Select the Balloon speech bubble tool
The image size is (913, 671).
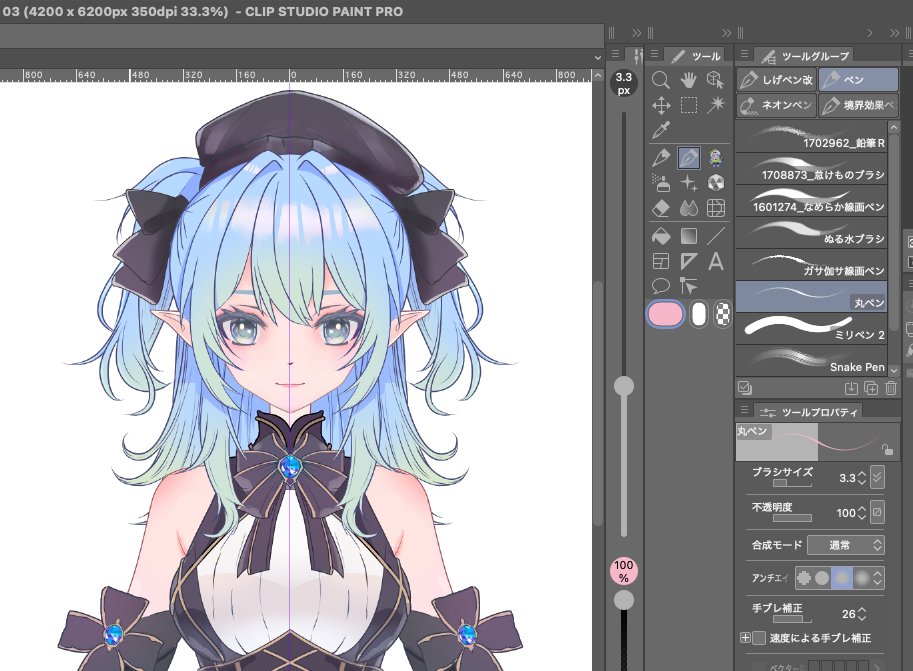pos(660,286)
